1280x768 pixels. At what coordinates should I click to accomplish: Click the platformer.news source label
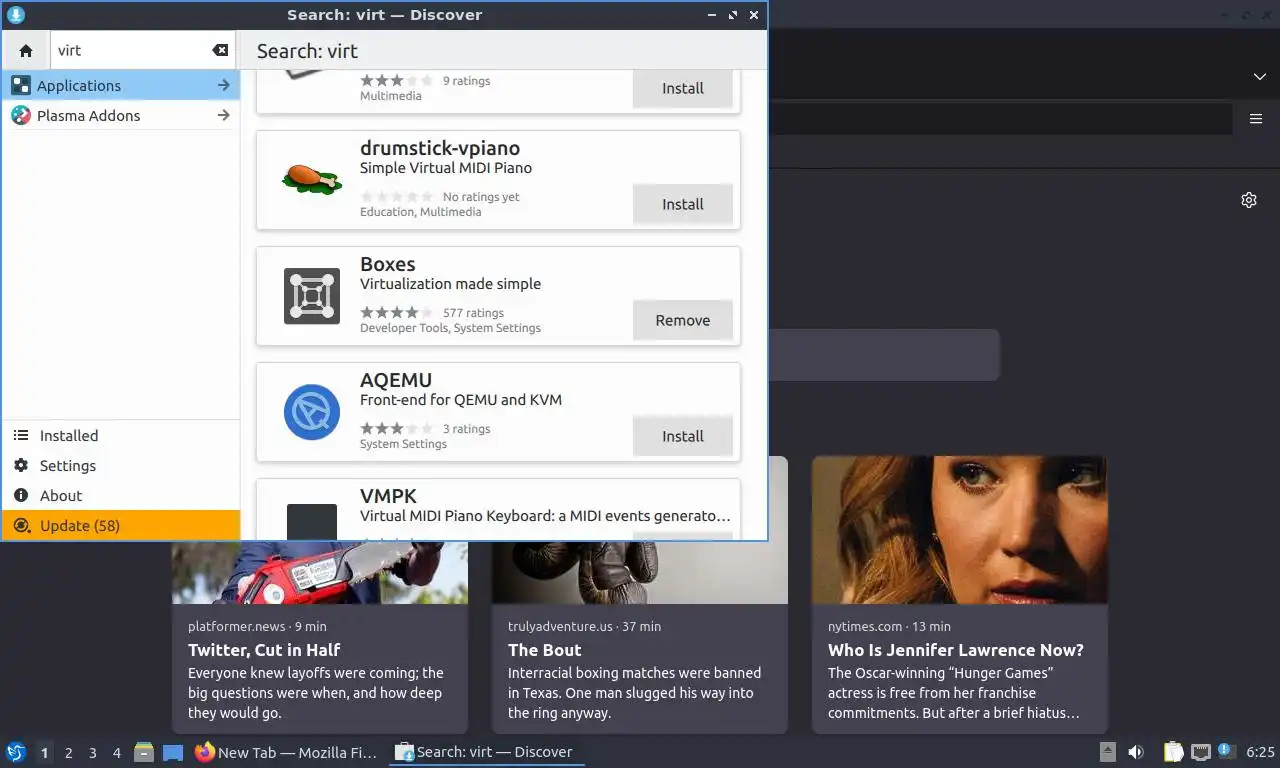coord(236,627)
